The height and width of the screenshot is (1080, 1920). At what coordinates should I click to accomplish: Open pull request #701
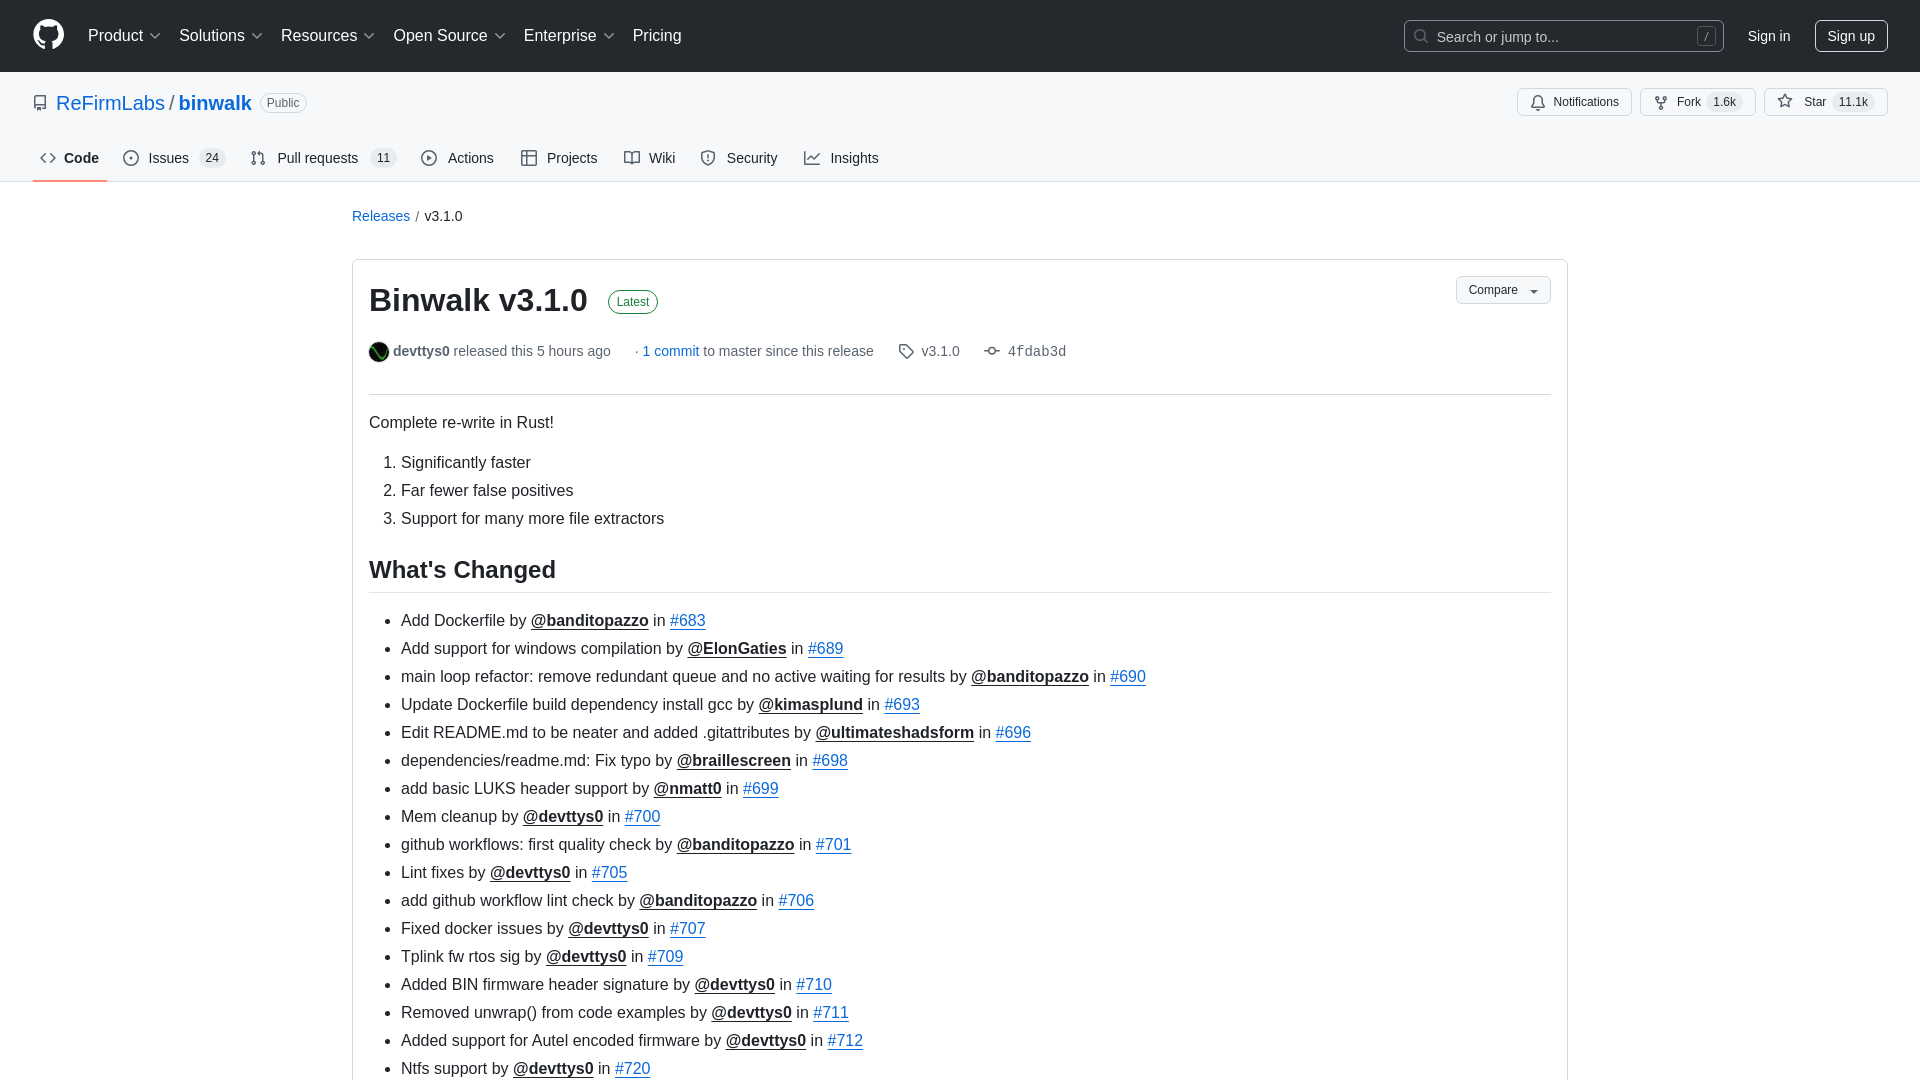(834, 845)
